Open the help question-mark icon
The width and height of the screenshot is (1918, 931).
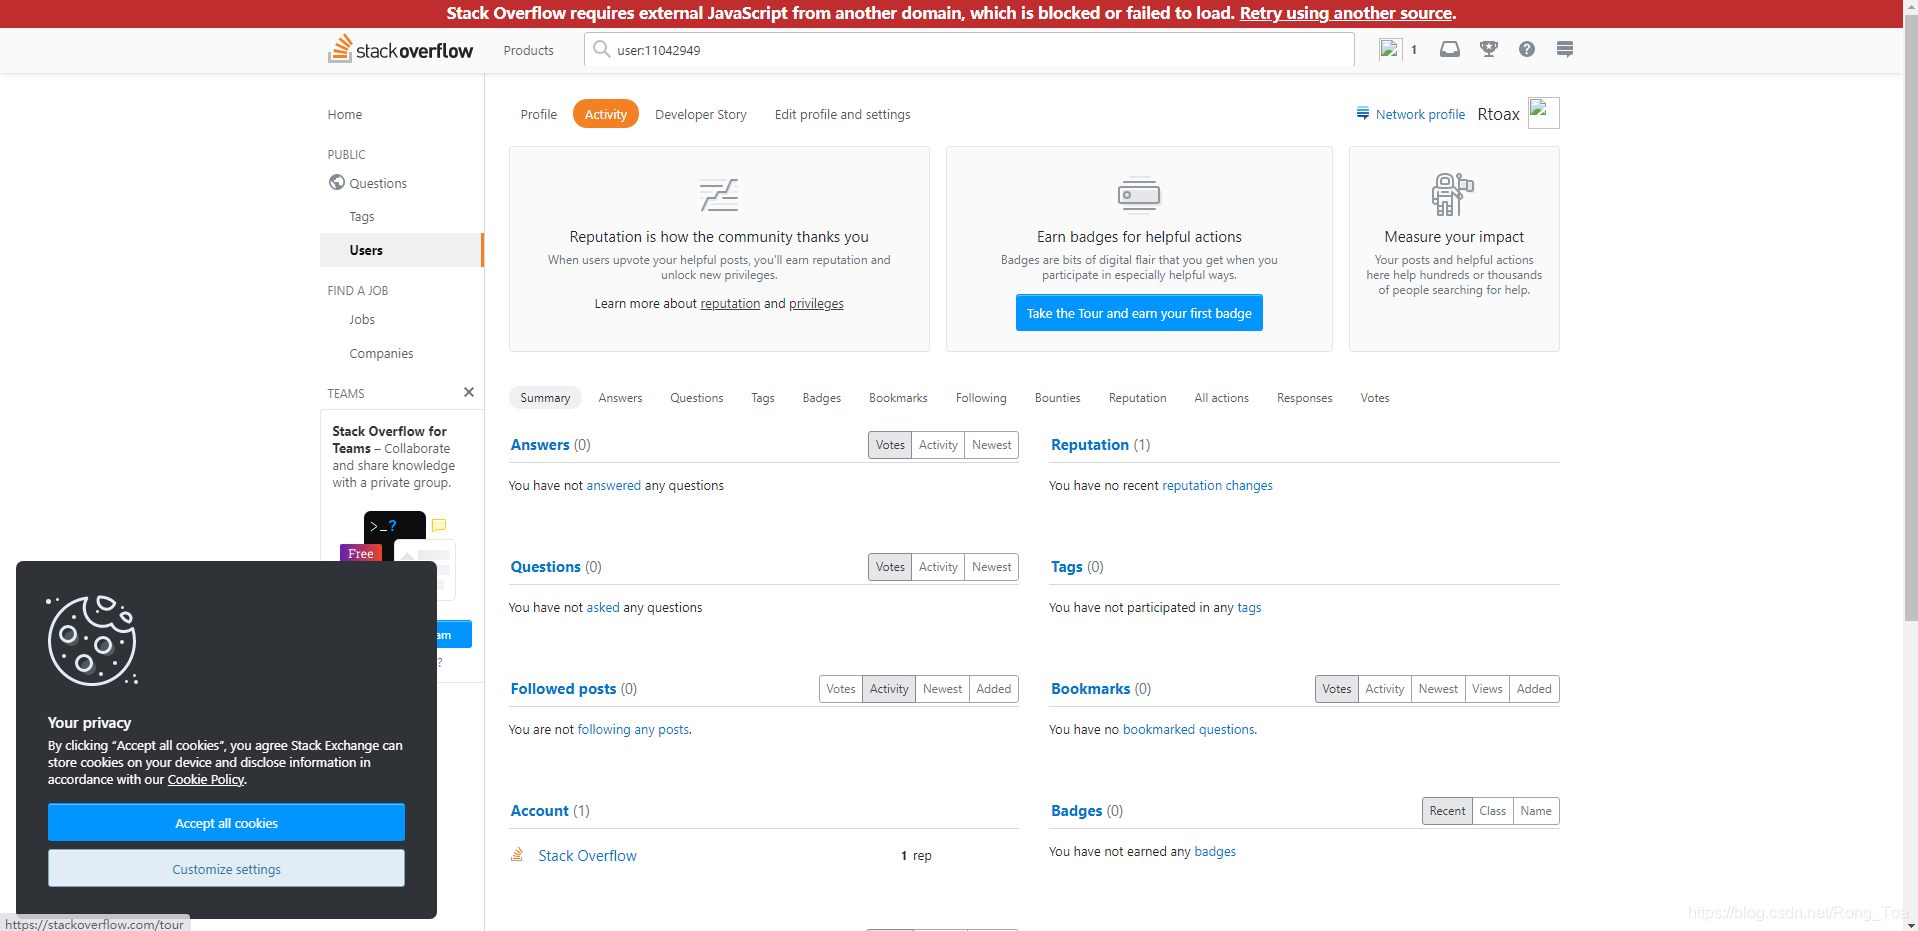click(x=1526, y=49)
